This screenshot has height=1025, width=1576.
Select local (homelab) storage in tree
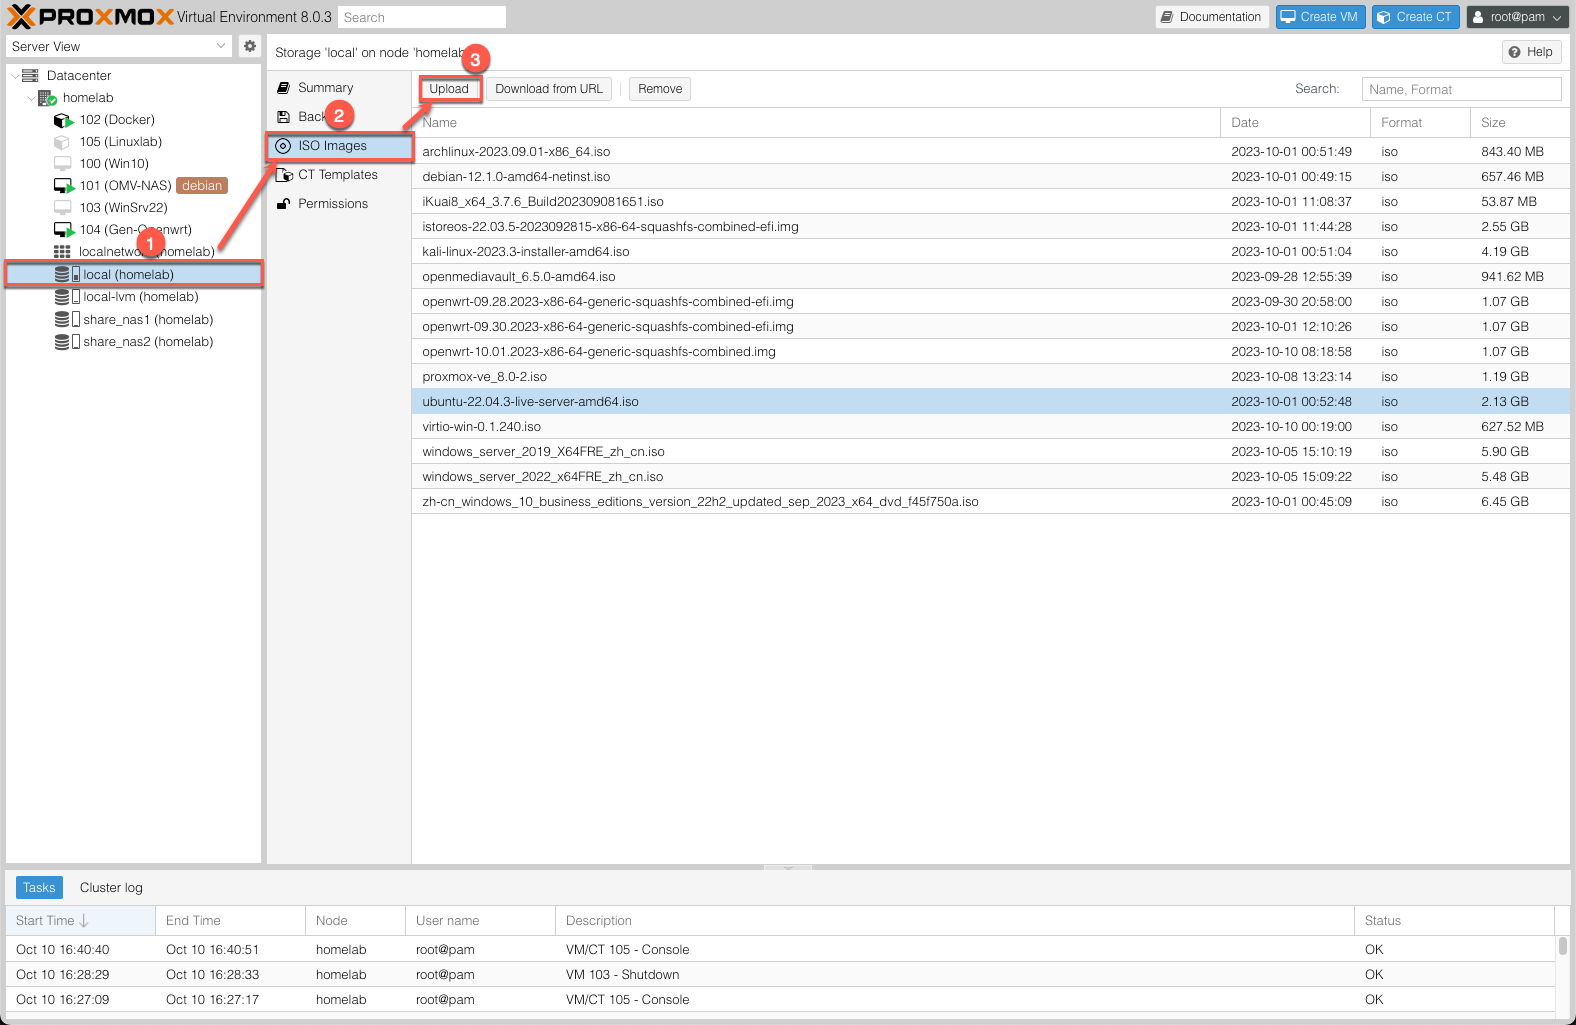point(134,275)
